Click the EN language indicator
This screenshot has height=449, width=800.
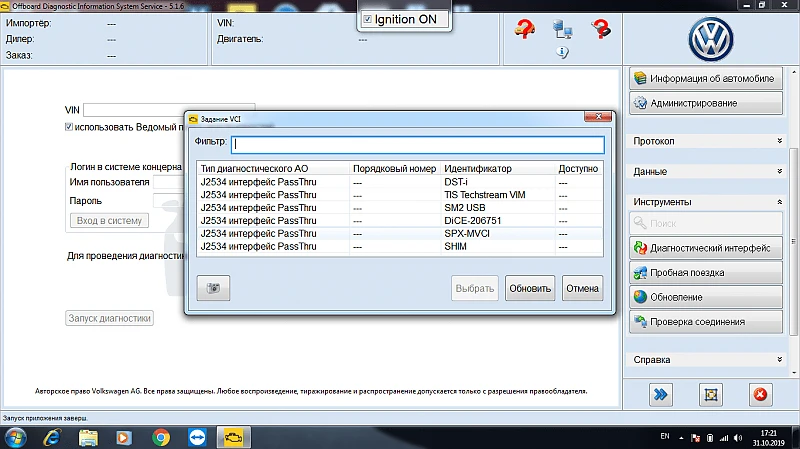(665, 436)
